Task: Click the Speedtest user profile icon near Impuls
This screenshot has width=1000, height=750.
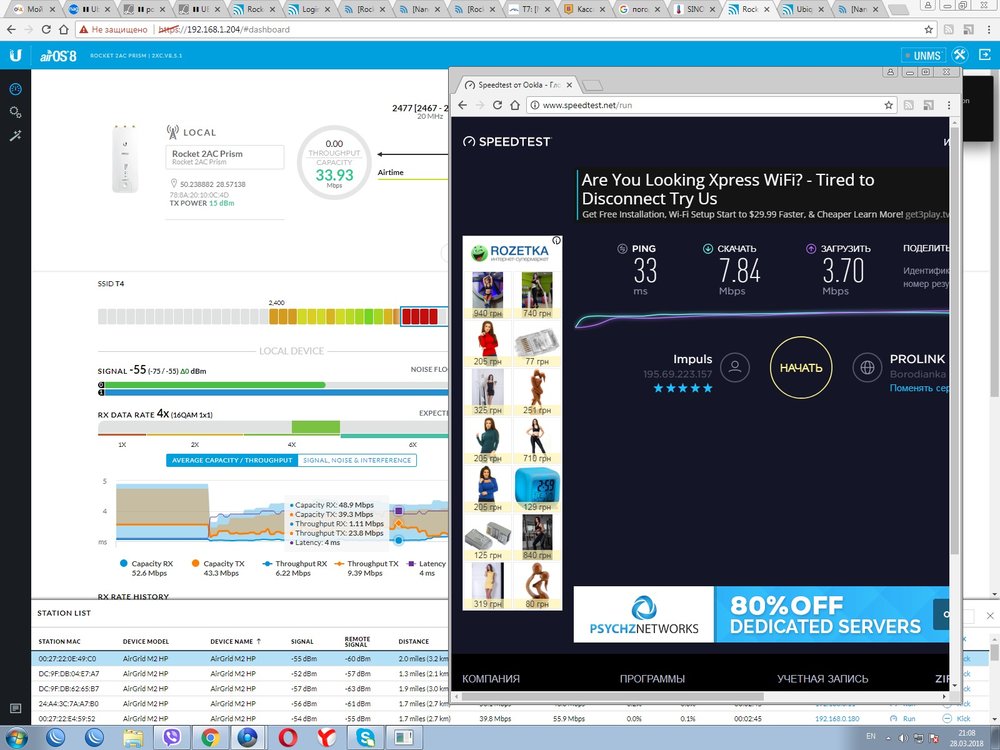Action: point(735,367)
